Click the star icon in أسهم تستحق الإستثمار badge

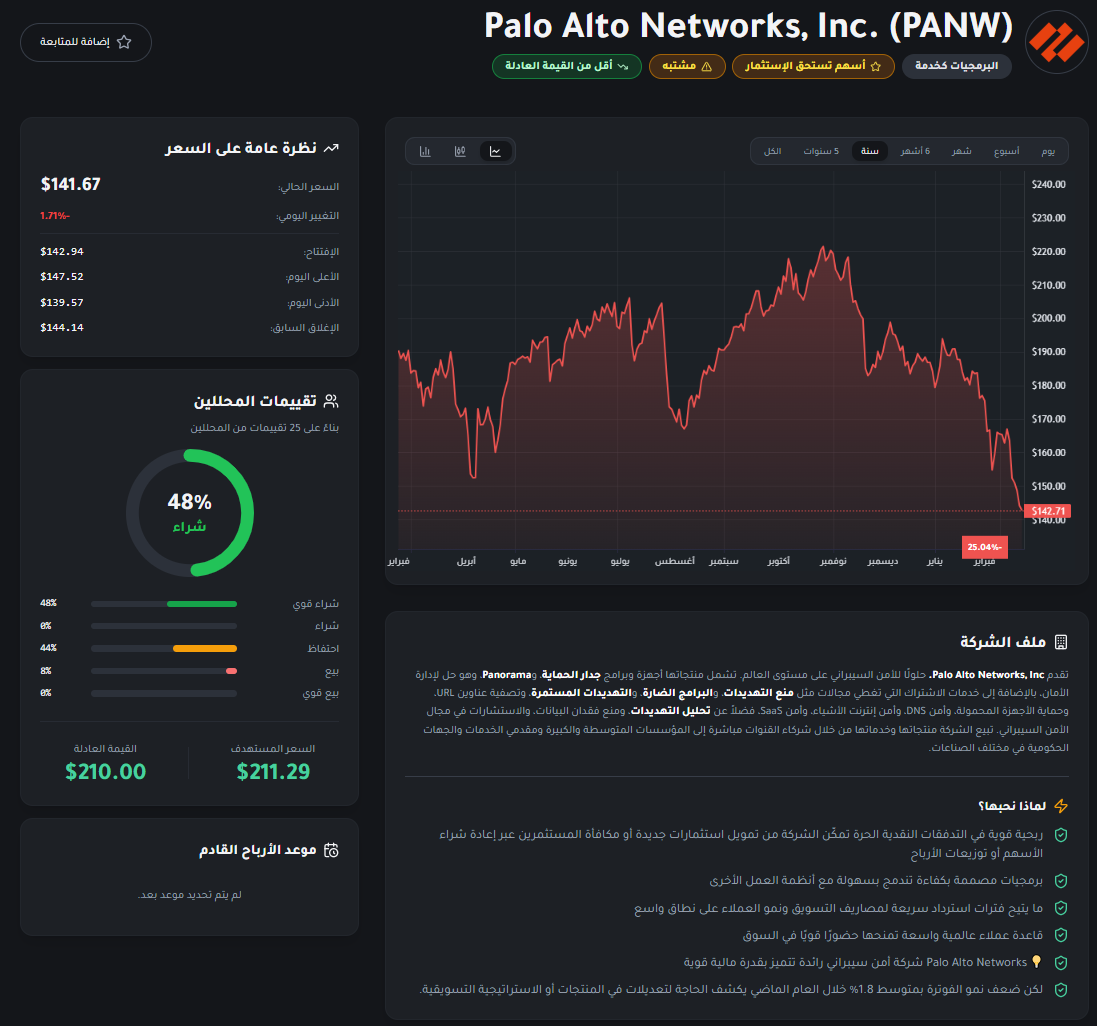(875, 66)
